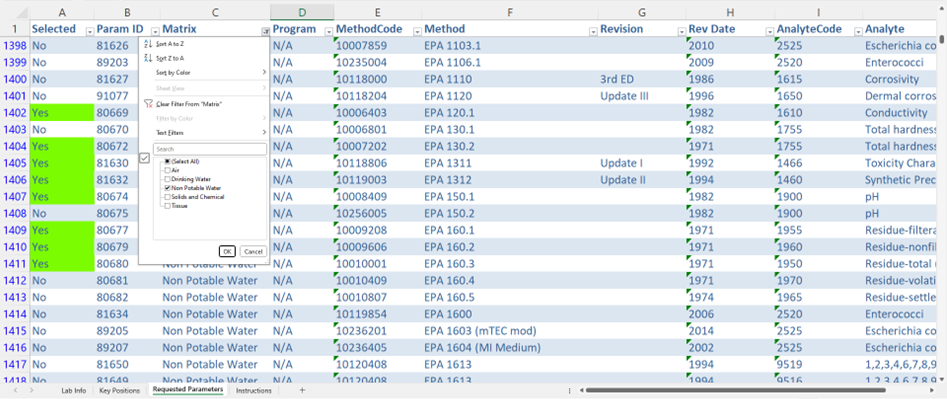Click cell 10235004 in MethodCode
947x399 pixels.
[x=378, y=62]
